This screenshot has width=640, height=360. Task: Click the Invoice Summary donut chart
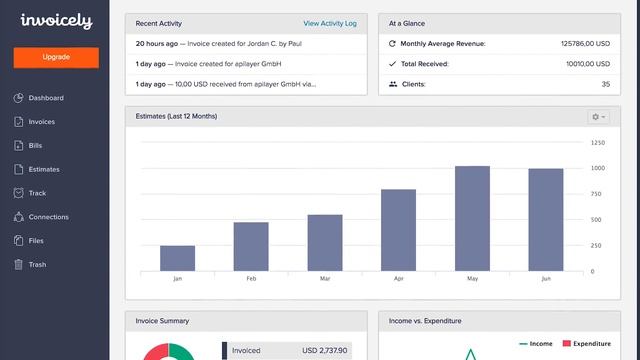[169, 352]
